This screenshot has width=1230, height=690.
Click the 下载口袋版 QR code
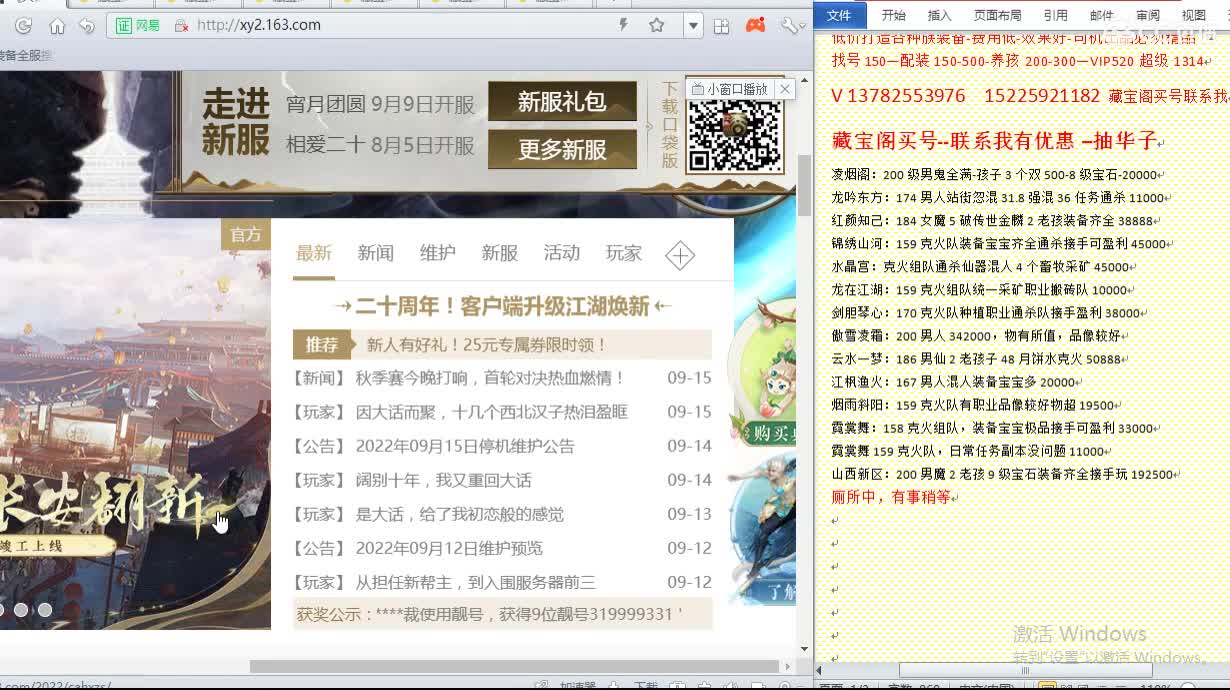click(x=734, y=136)
